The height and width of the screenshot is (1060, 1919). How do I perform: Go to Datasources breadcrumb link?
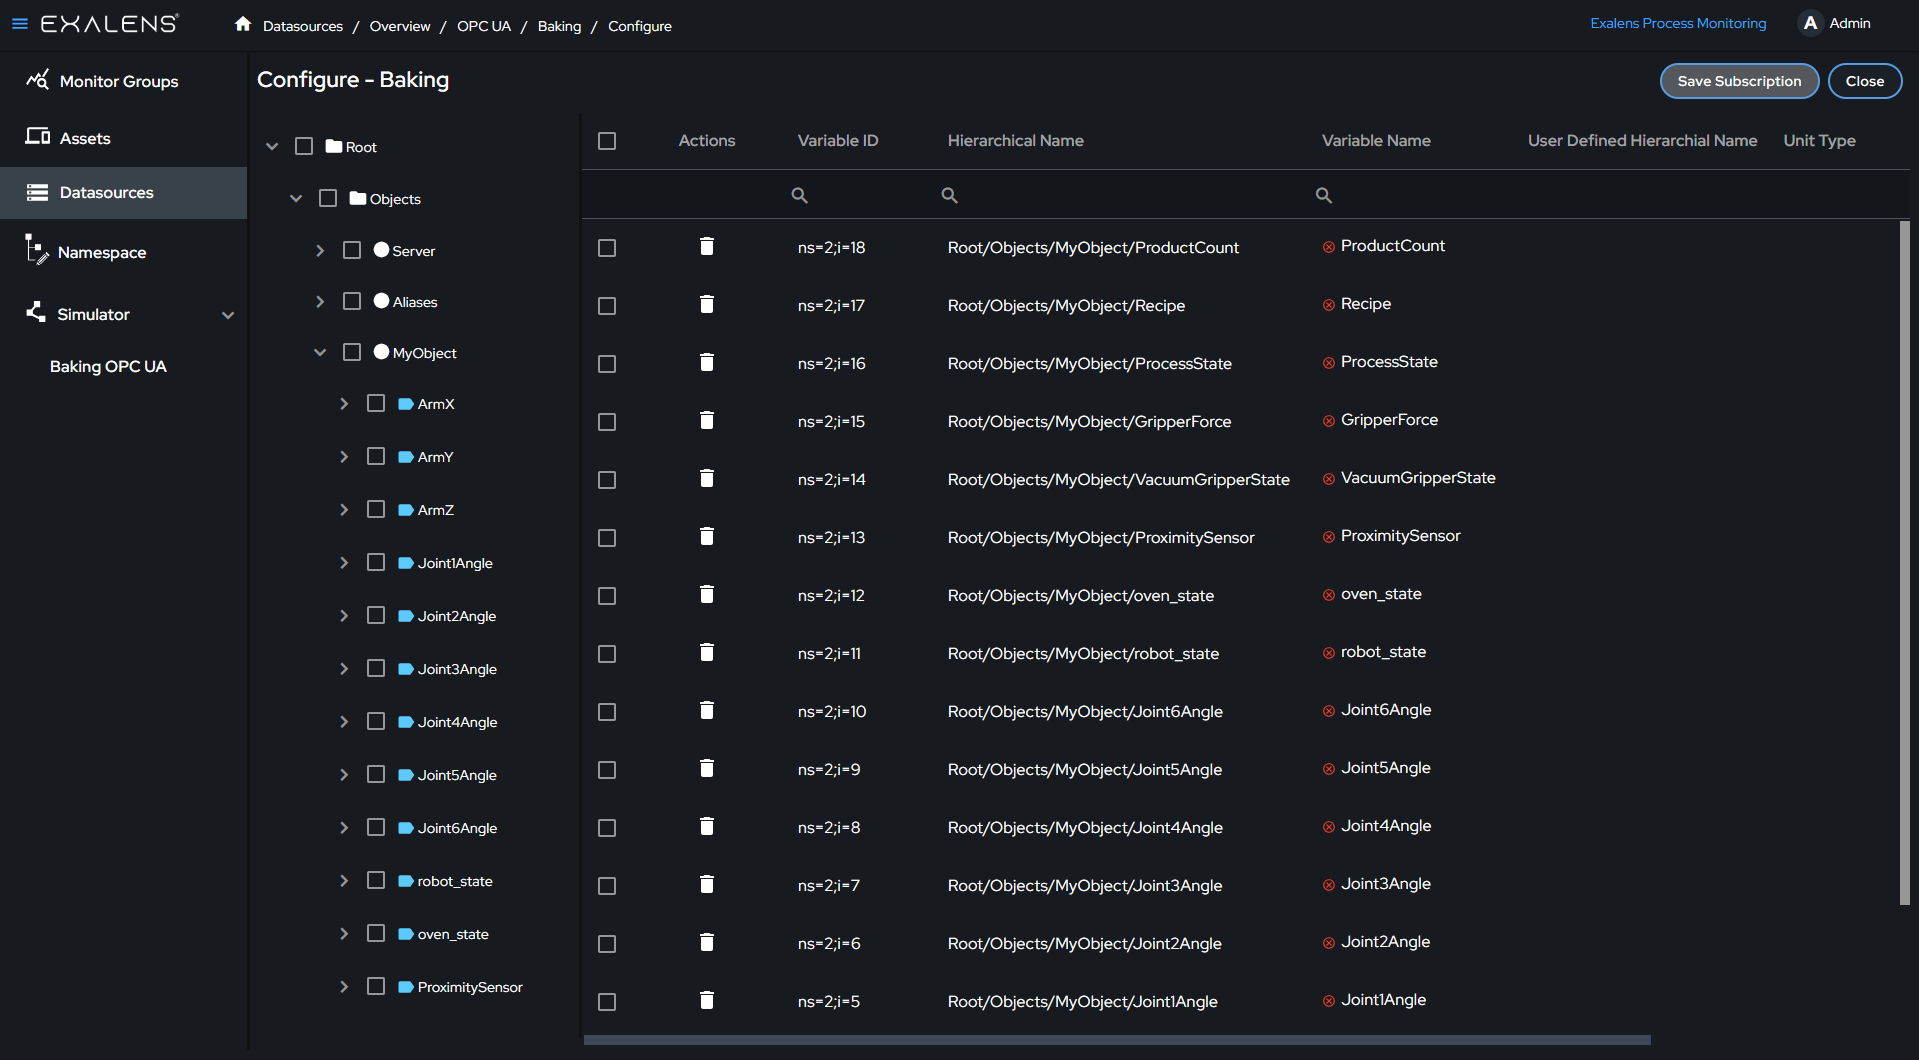click(303, 26)
